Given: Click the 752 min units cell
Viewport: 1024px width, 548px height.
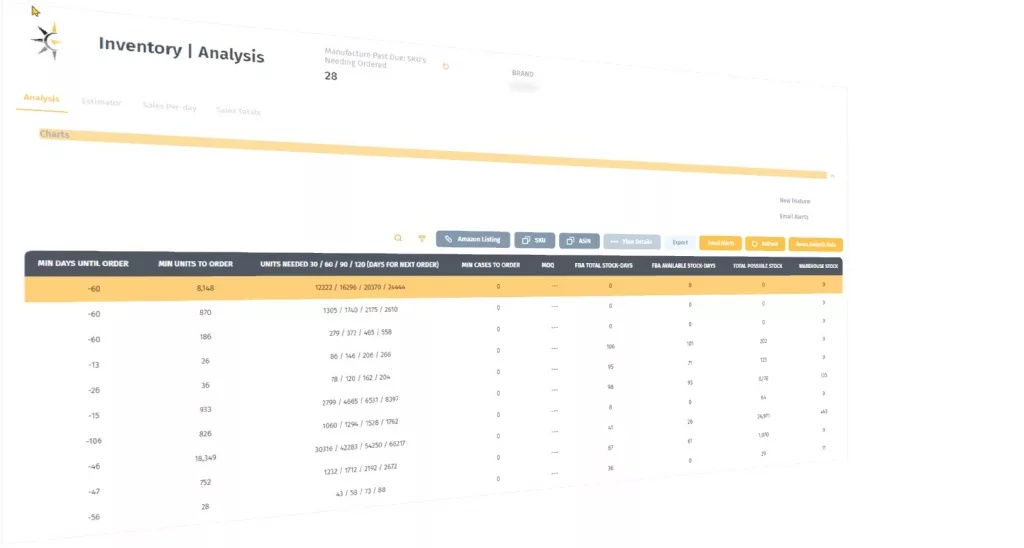Looking at the screenshot, I should [x=205, y=482].
